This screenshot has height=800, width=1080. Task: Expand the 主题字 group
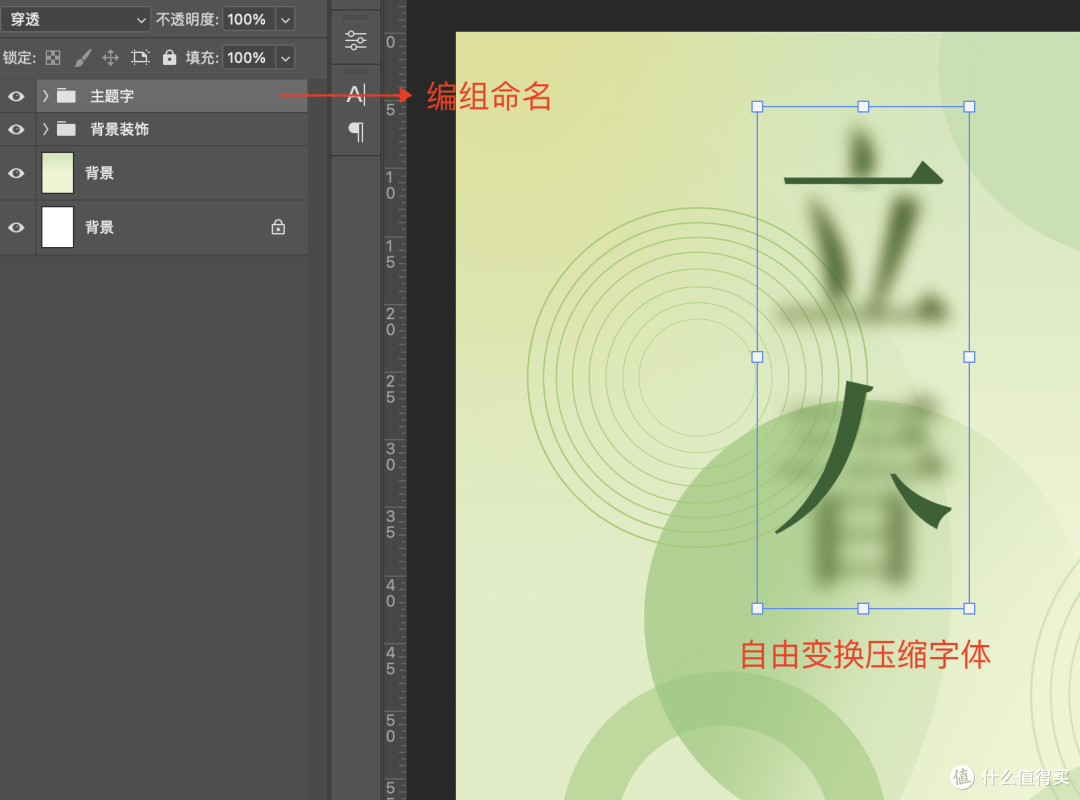45,96
